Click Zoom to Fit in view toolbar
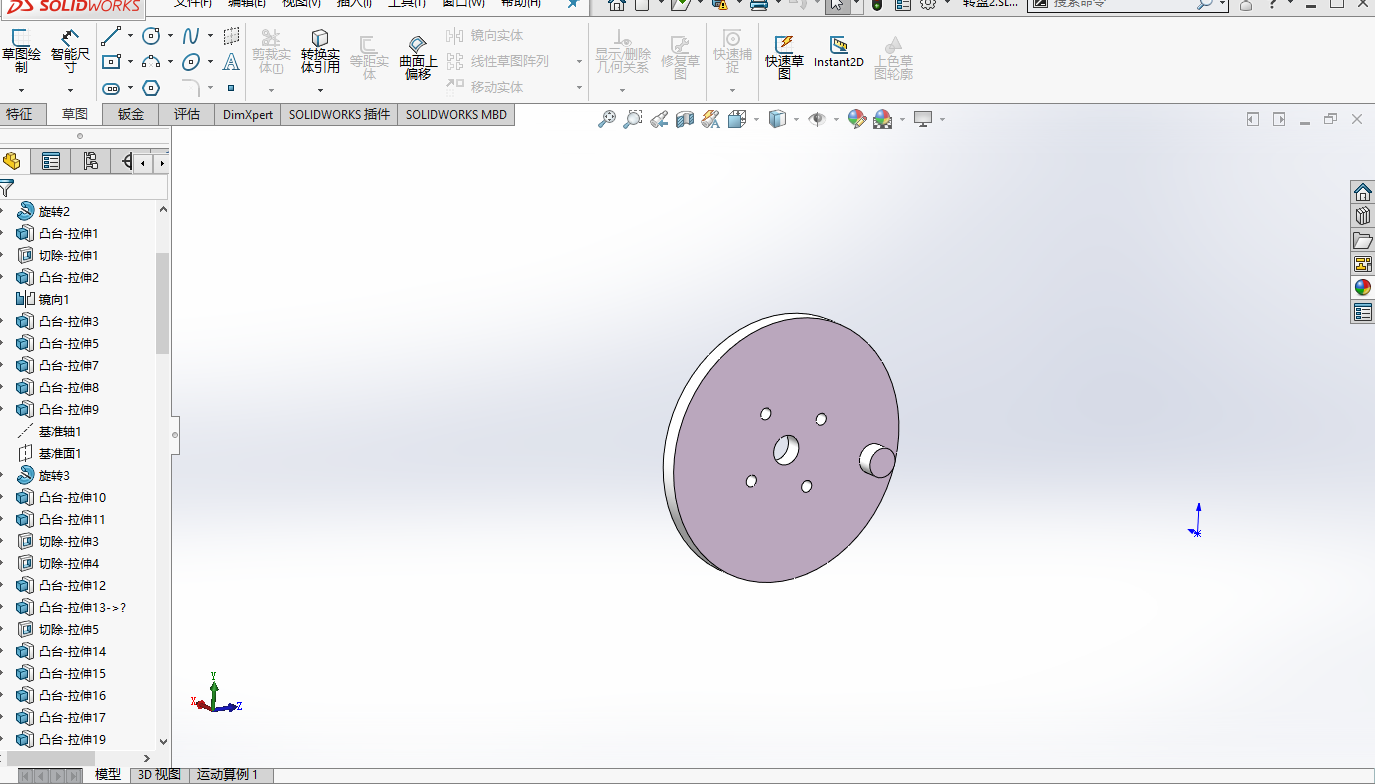 tap(606, 120)
